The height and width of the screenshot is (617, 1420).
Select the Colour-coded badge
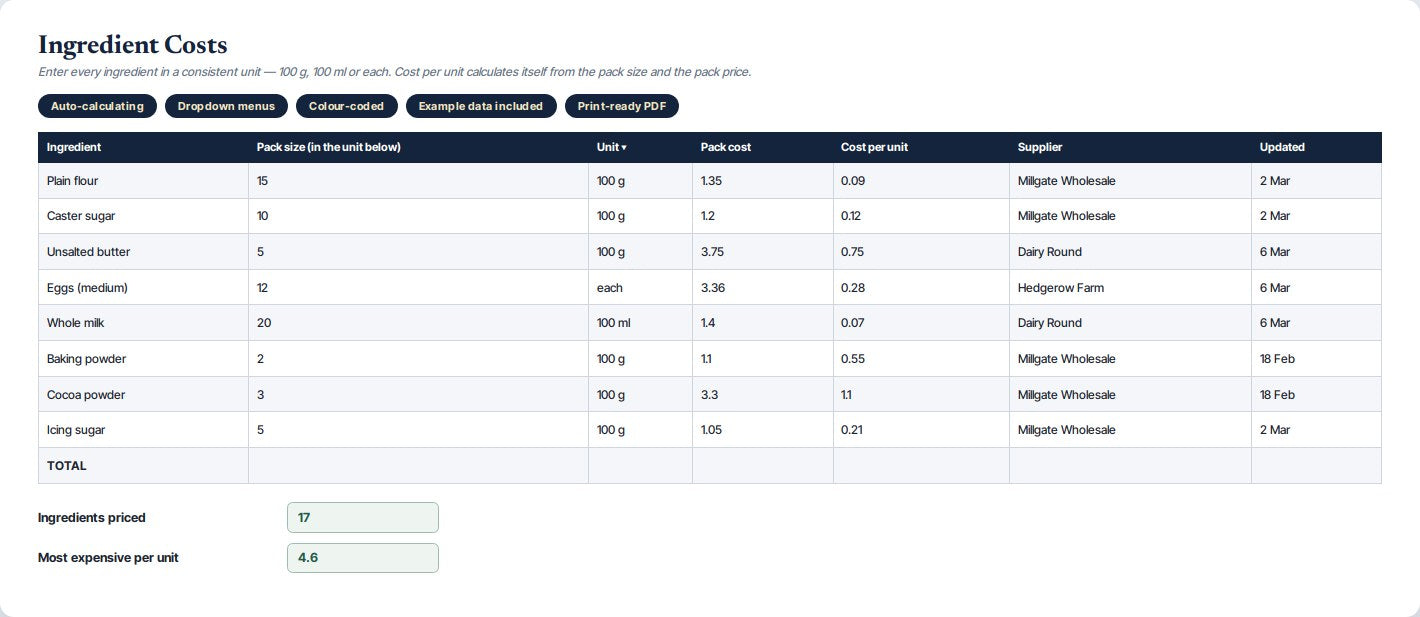(346, 106)
